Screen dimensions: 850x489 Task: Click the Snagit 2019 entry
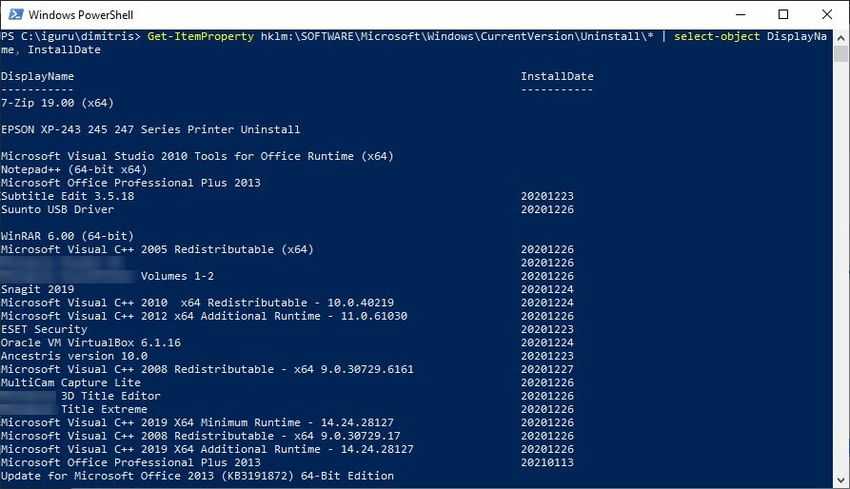click(x=37, y=289)
